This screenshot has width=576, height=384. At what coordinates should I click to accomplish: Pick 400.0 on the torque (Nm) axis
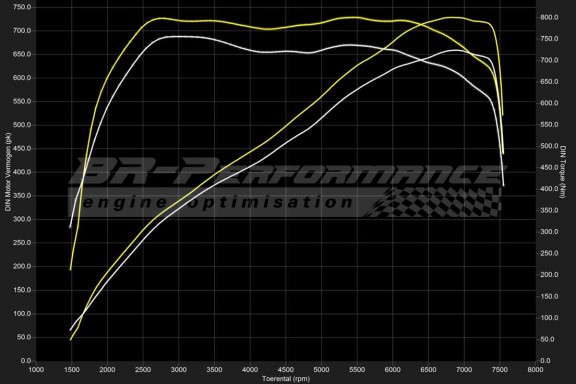[549, 189]
